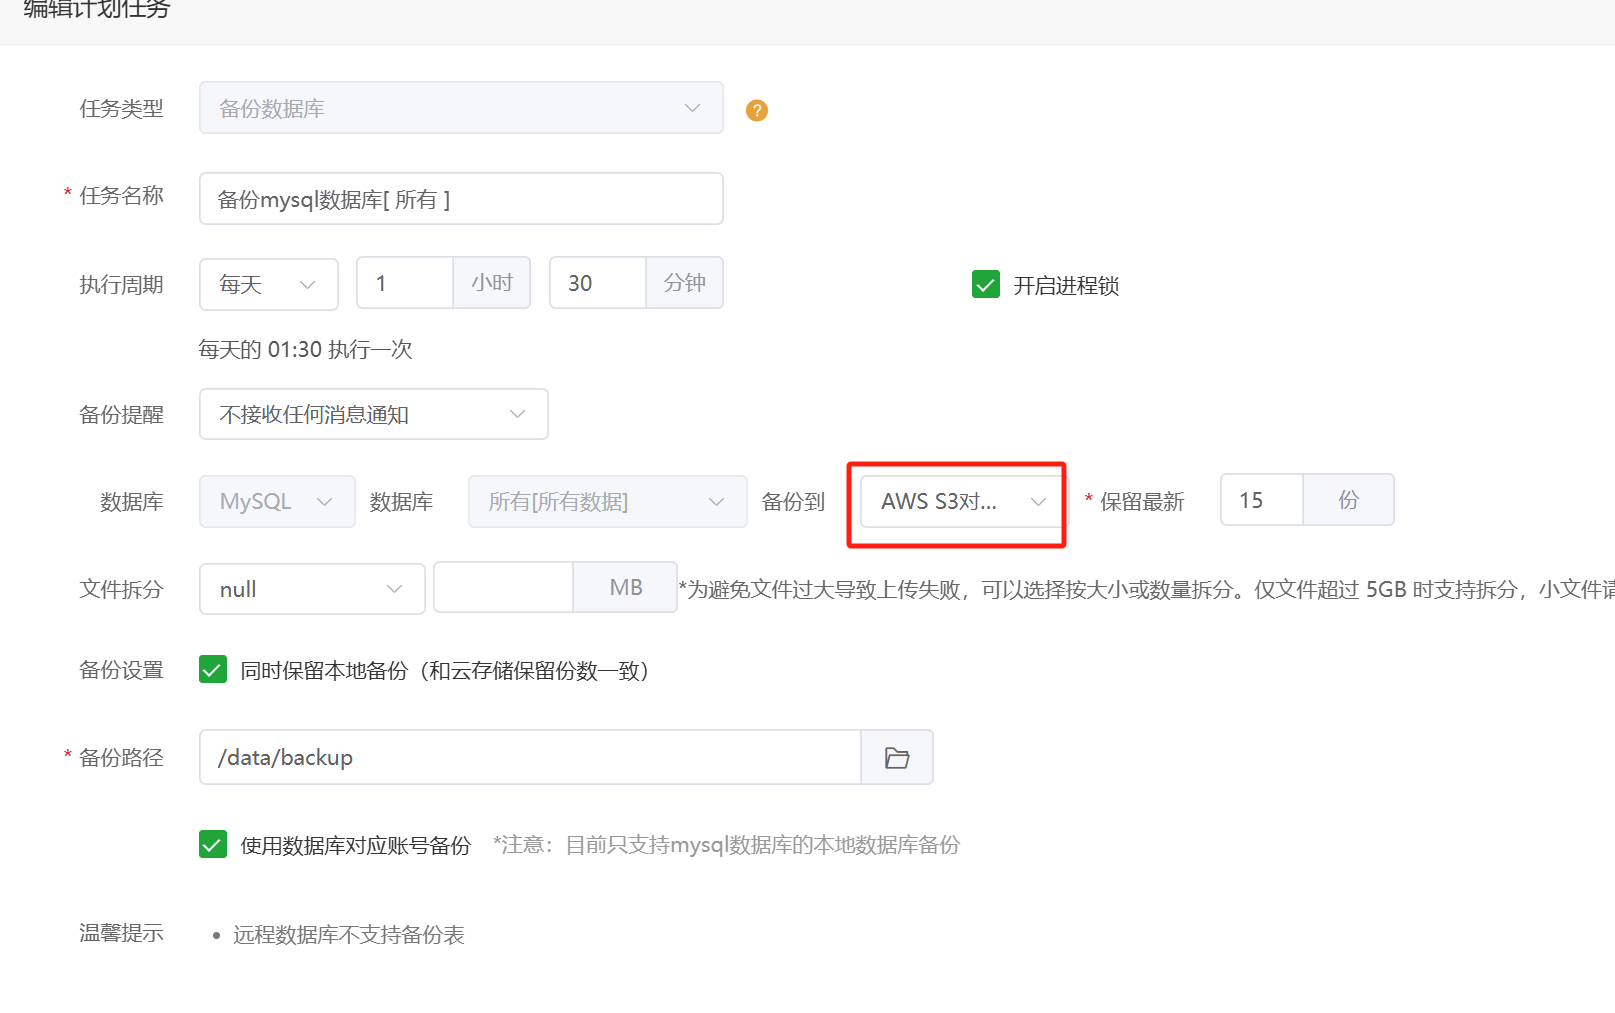Expand the 每天 execution cycle dropdown
The width and height of the screenshot is (1615, 1013).
coord(268,284)
